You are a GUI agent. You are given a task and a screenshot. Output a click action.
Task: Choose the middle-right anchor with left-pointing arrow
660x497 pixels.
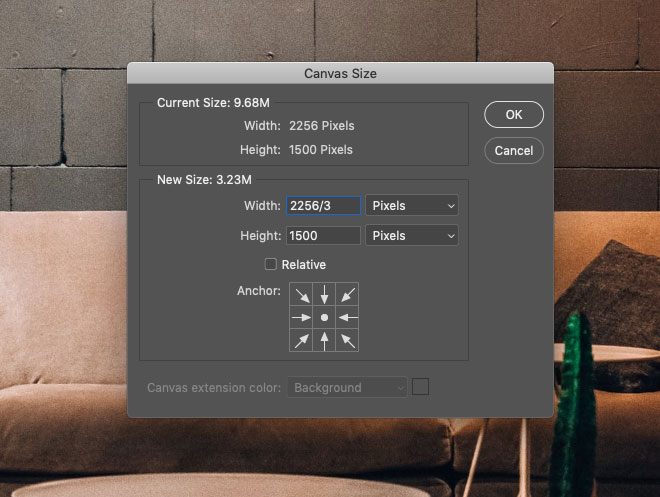[x=347, y=317]
